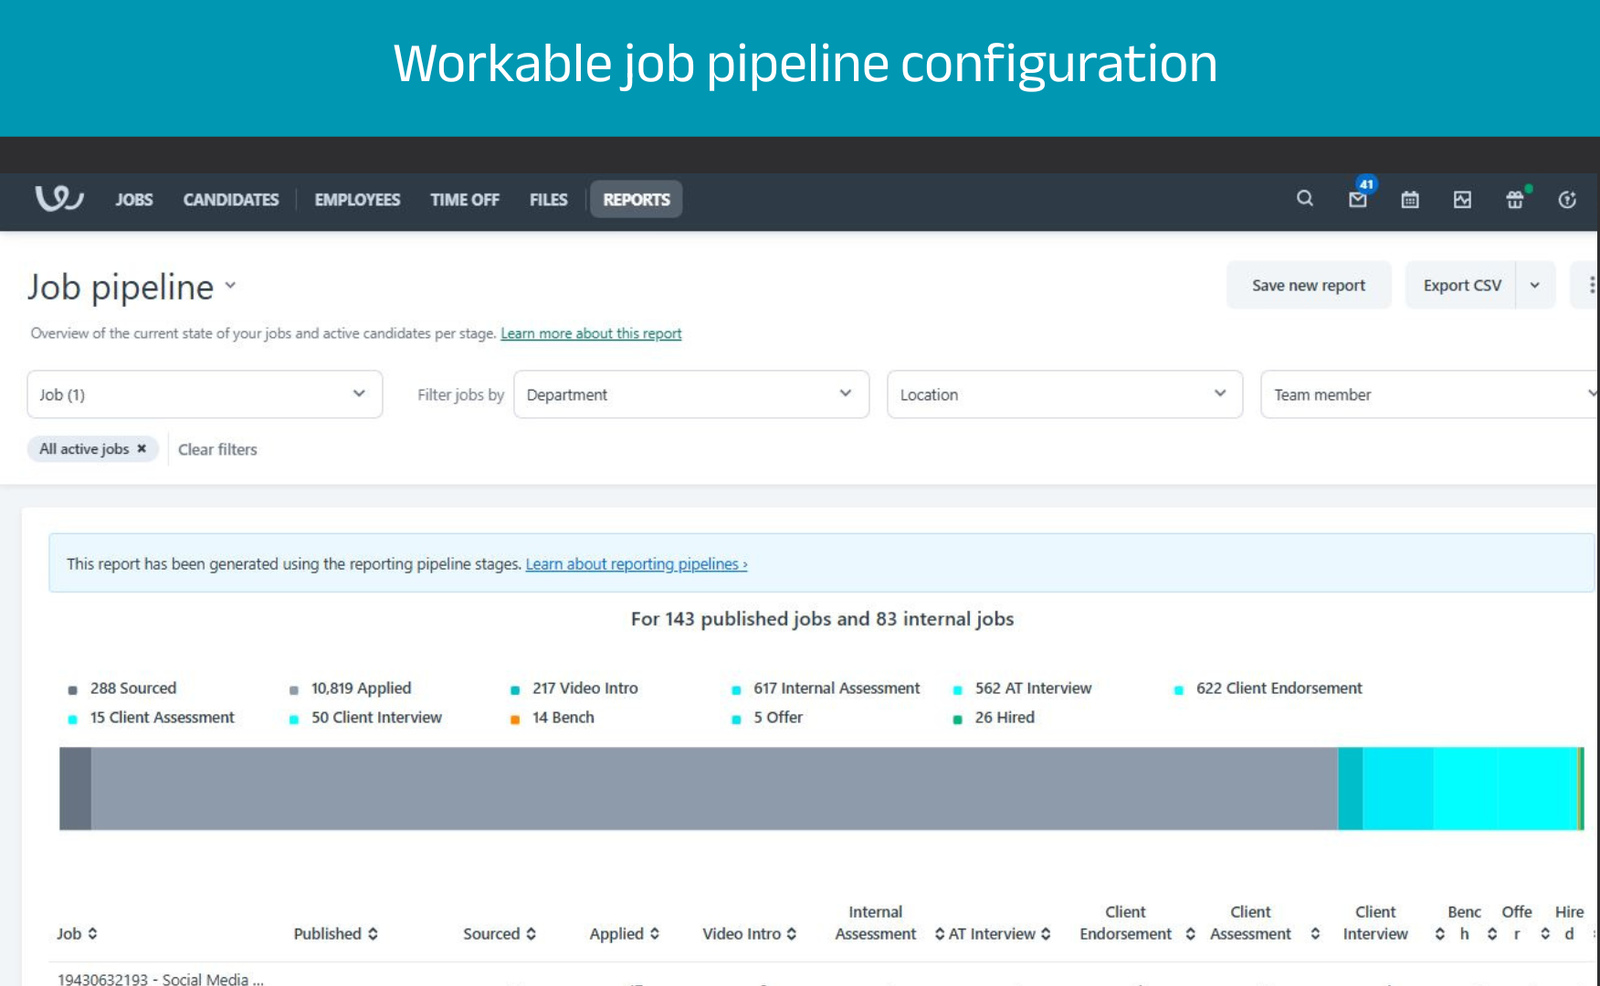Remove the All active jobs filter chip
Image resolution: width=1600 pixels, height=986 pixels.
[142, 448]
